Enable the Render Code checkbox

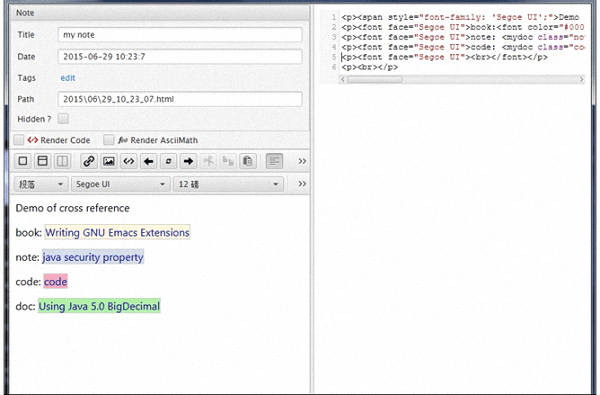[19, 140]
